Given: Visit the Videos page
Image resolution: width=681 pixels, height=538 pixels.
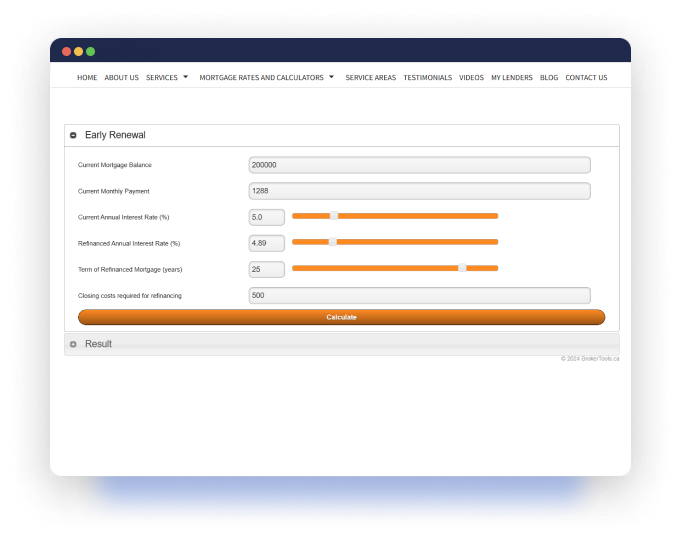Looking at the screenshot, I should 471,77.
